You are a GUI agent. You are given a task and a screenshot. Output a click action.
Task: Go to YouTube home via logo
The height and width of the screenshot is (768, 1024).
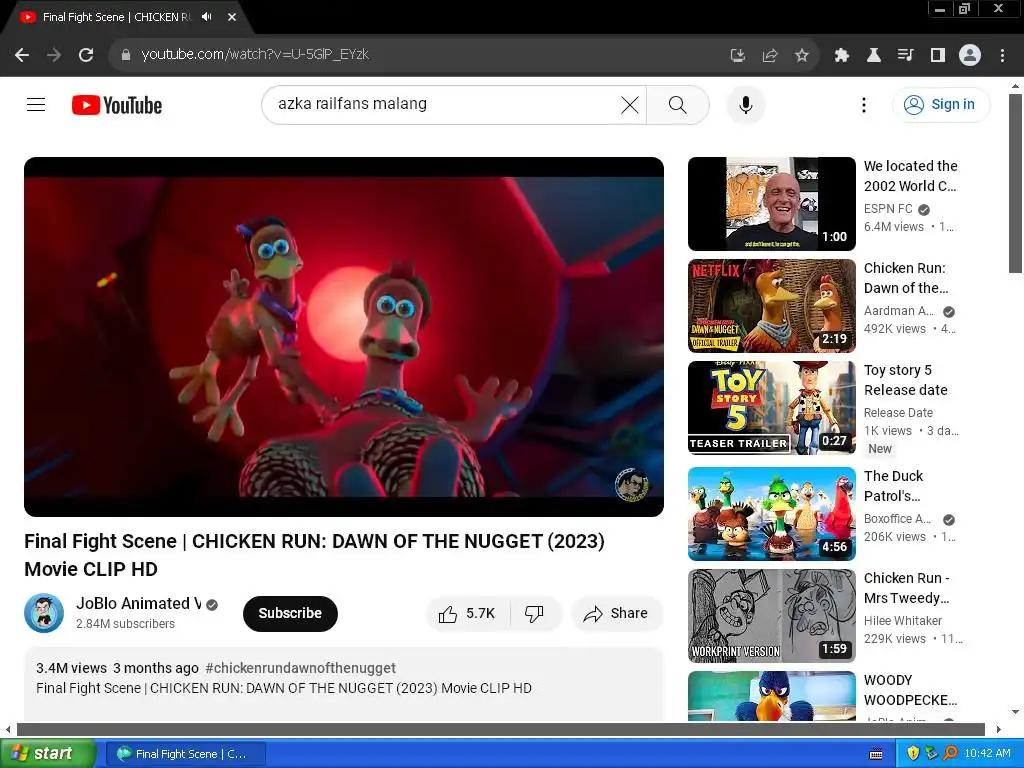click(117, 104)
